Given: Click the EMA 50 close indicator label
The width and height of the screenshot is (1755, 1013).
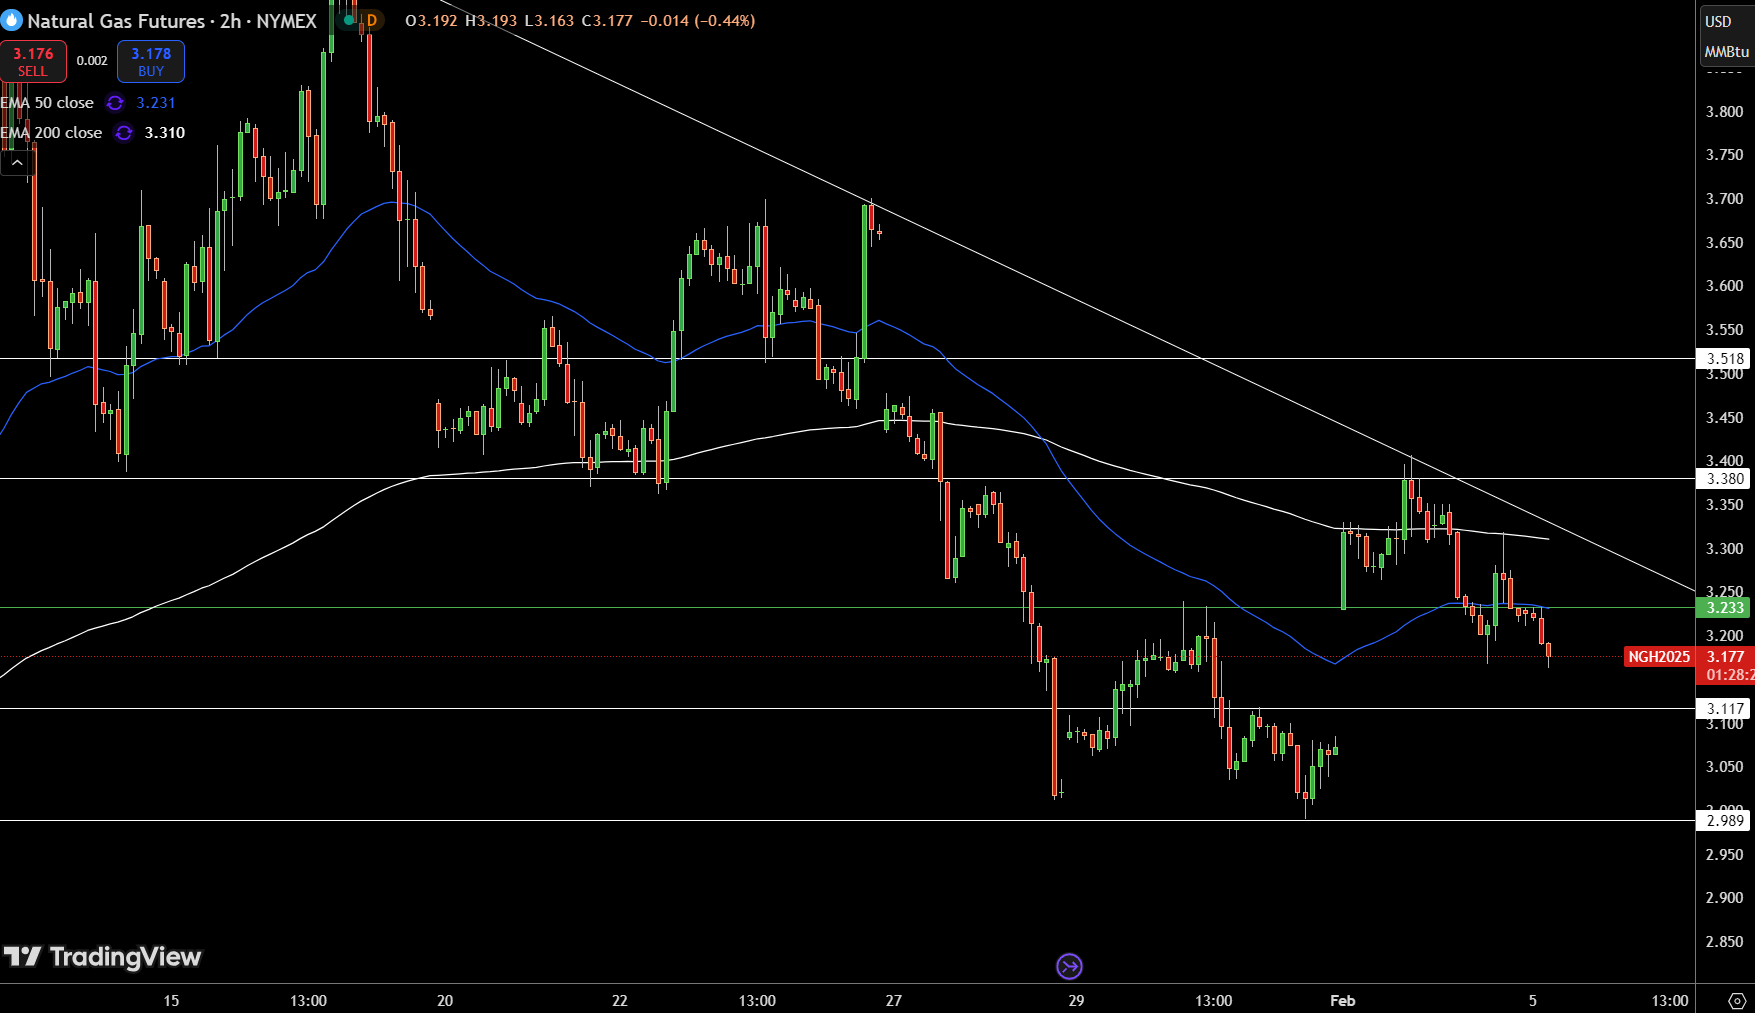Looking at the screenshot, I should (x=47, y=103).
